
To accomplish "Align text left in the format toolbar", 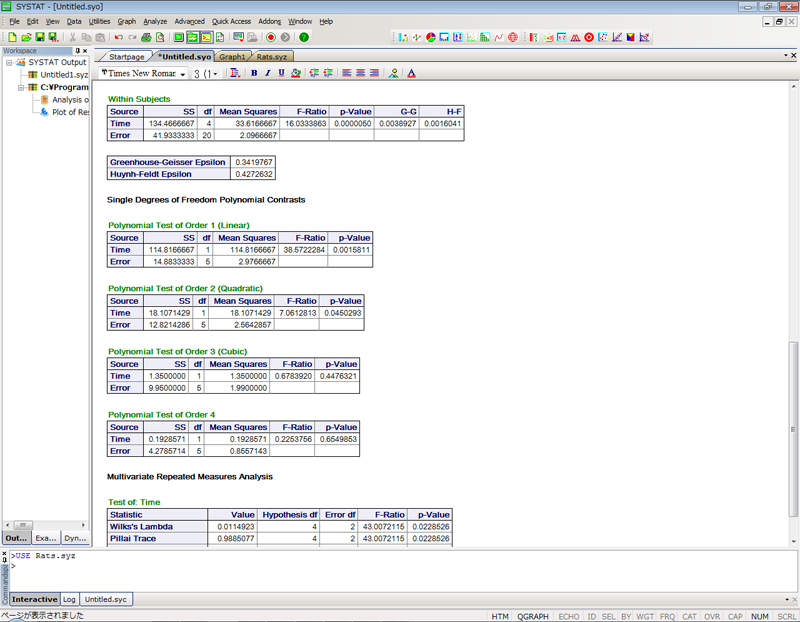I will 347,73.
